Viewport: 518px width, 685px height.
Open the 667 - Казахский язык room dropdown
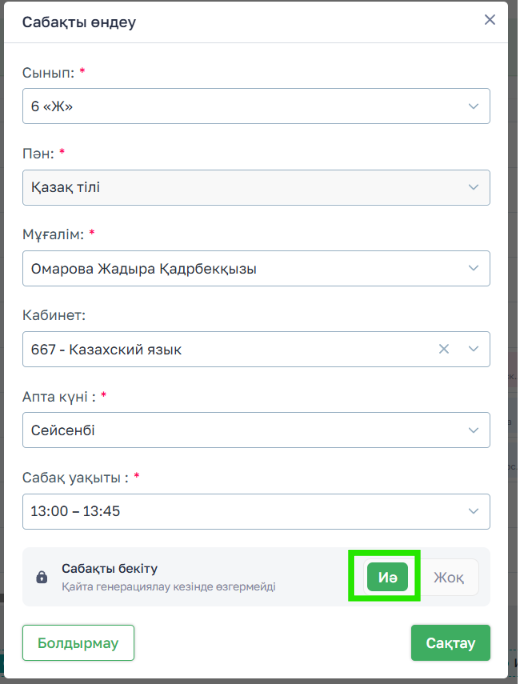256,349
